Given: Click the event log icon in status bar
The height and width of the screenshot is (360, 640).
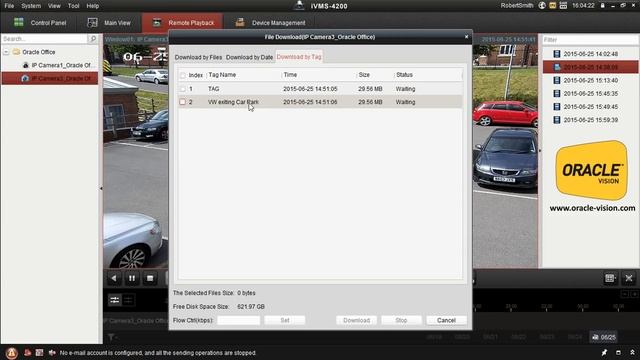Looking at the screenshot, I should coord(39,353).
